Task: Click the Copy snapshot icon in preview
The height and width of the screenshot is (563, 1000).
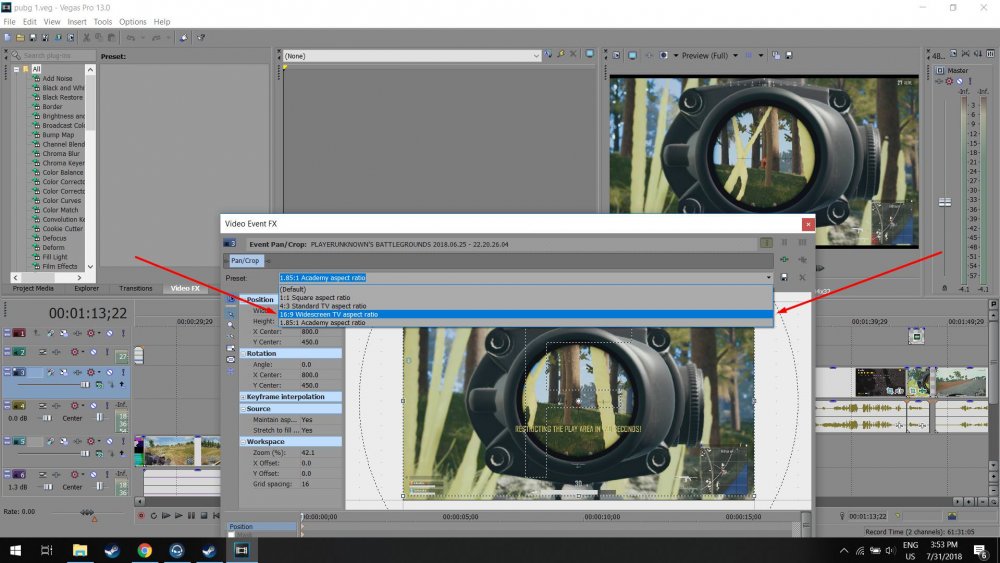Action: [776, 55]
